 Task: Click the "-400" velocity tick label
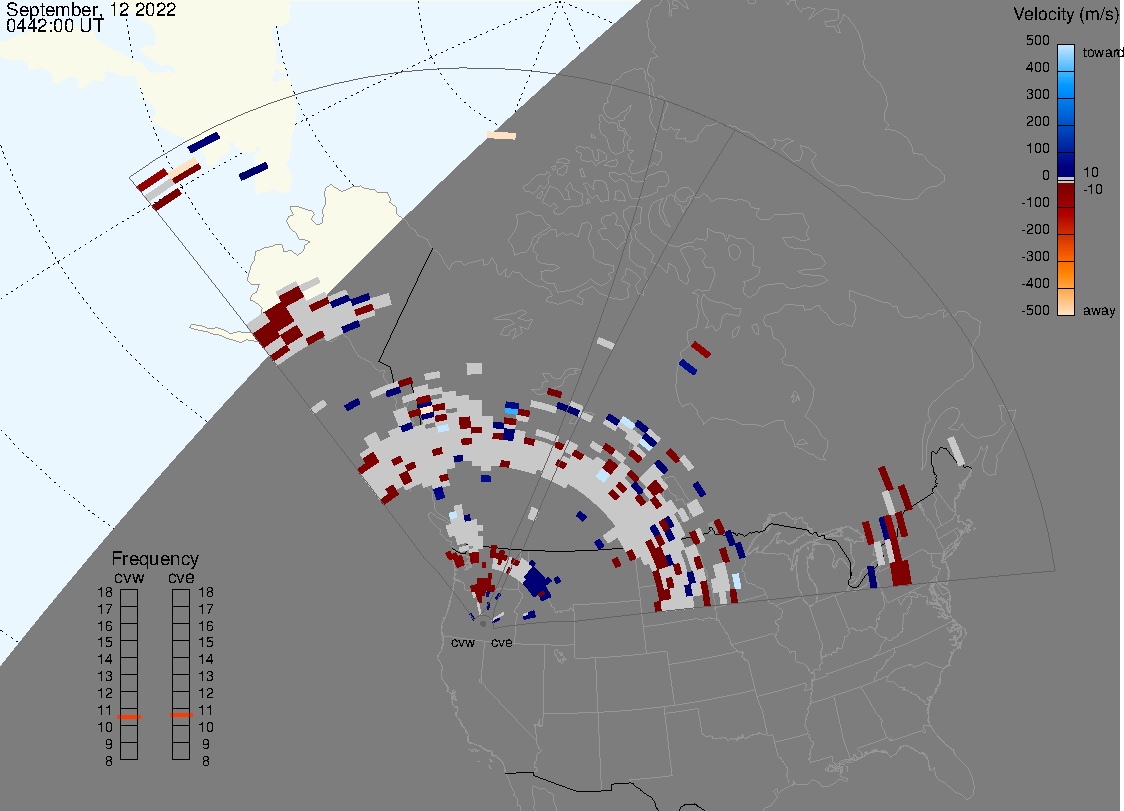(1035, 283)
